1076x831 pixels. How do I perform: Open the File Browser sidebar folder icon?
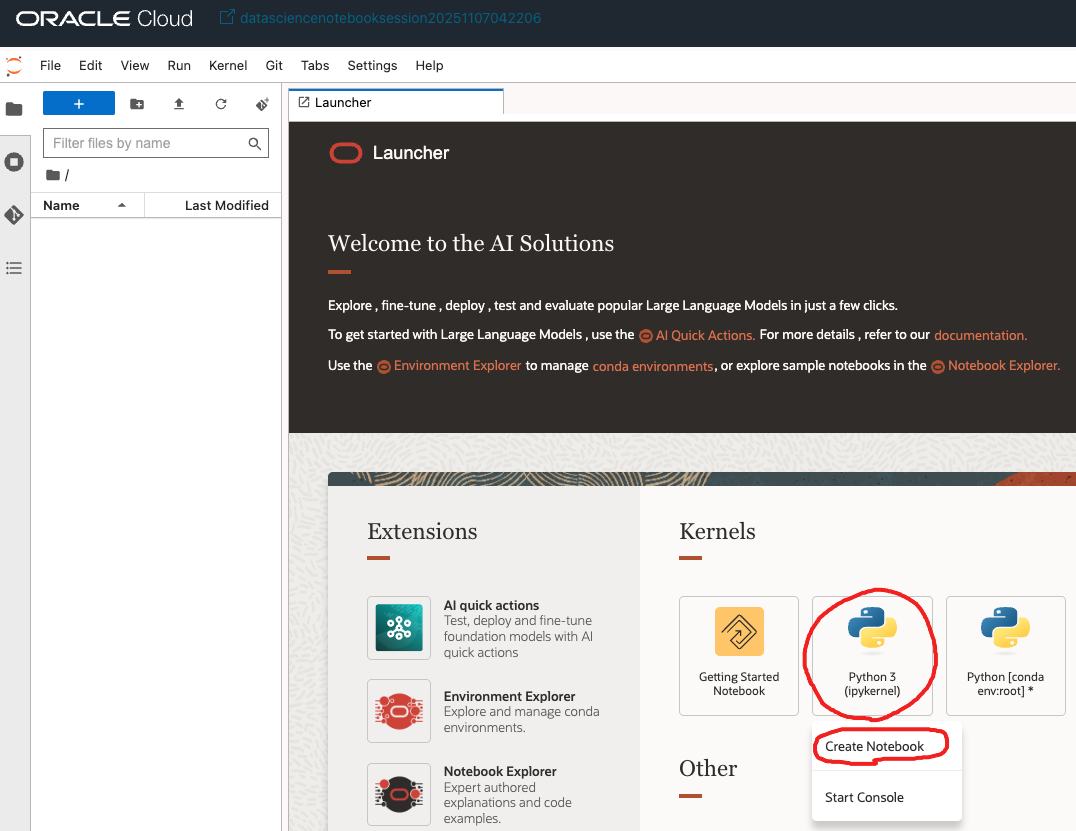pos(14,109)
